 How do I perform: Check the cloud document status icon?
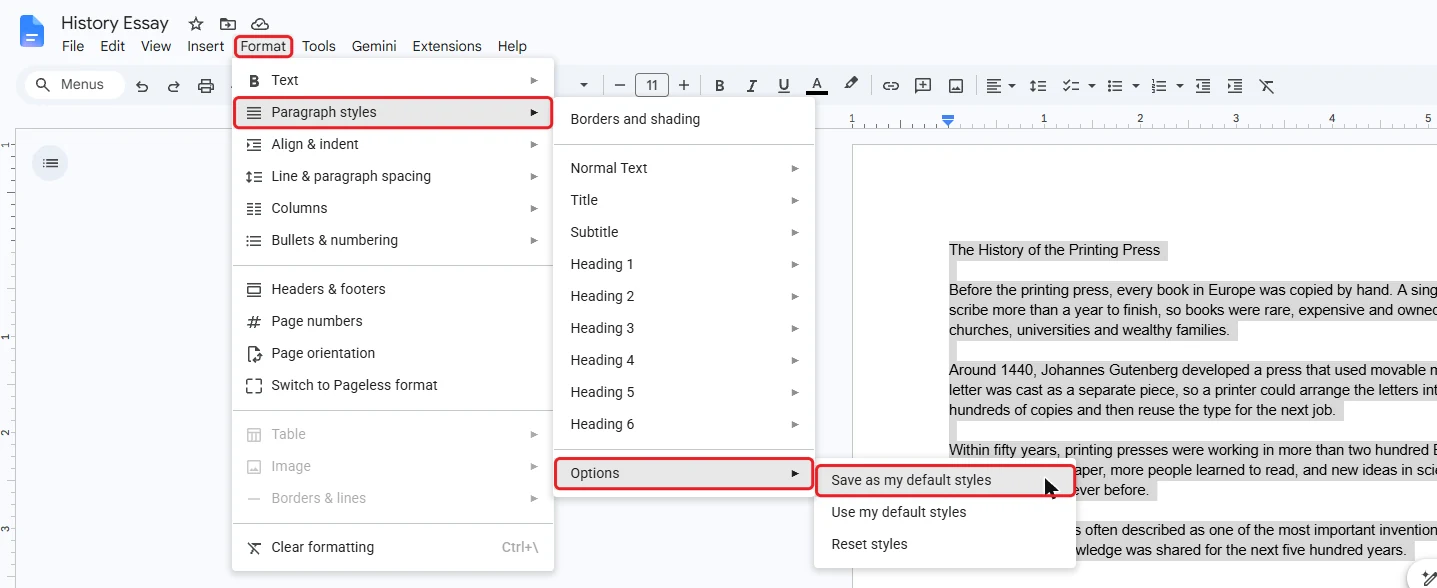point(260,23)
